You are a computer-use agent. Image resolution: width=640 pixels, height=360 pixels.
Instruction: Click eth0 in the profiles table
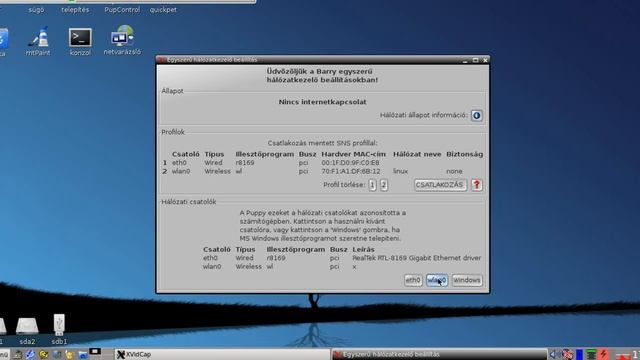(179, 163)
